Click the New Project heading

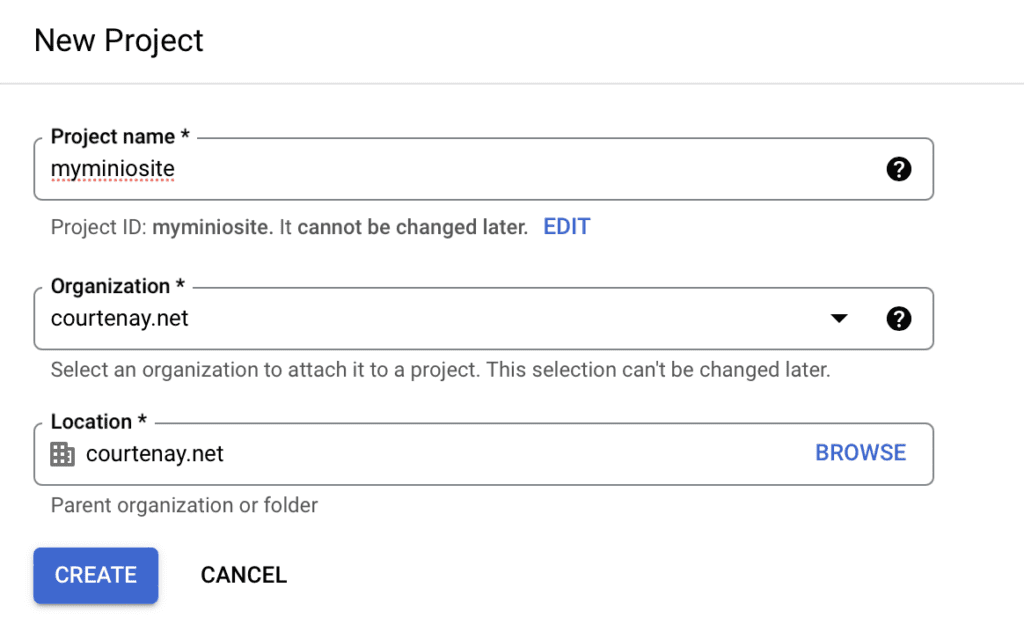118,40
